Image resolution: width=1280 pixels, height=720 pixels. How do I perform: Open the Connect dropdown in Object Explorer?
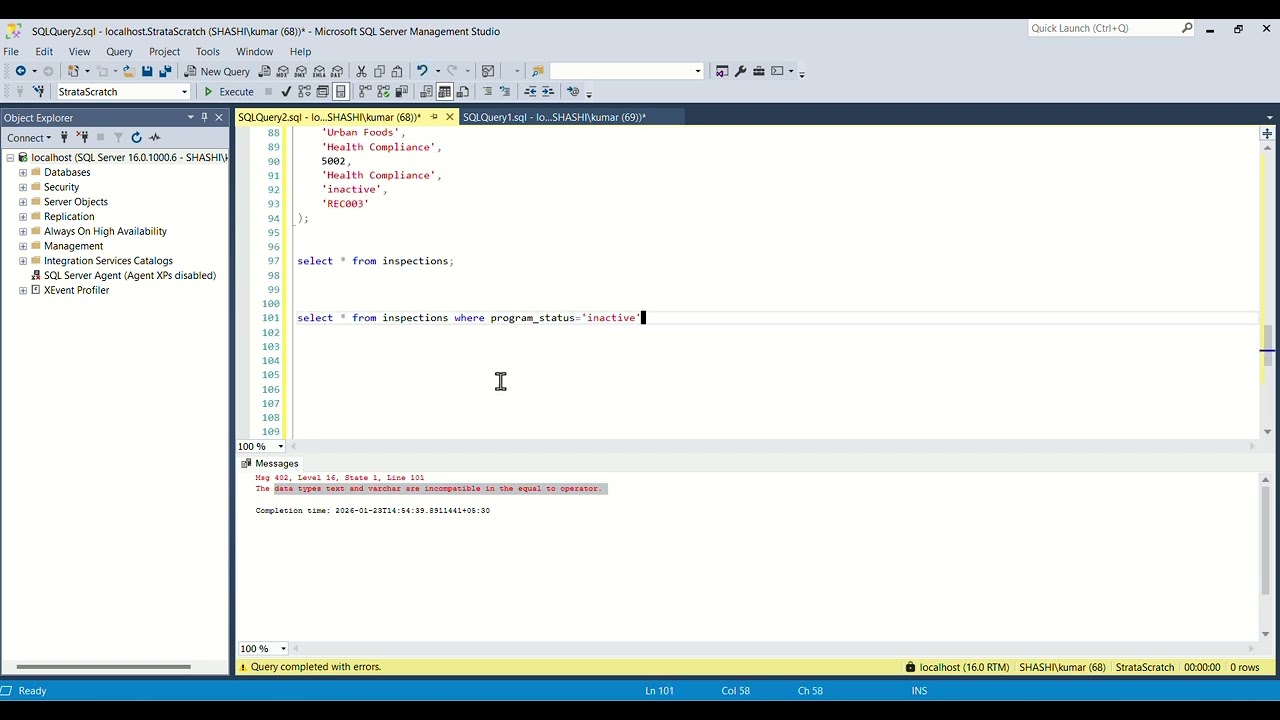28,137
